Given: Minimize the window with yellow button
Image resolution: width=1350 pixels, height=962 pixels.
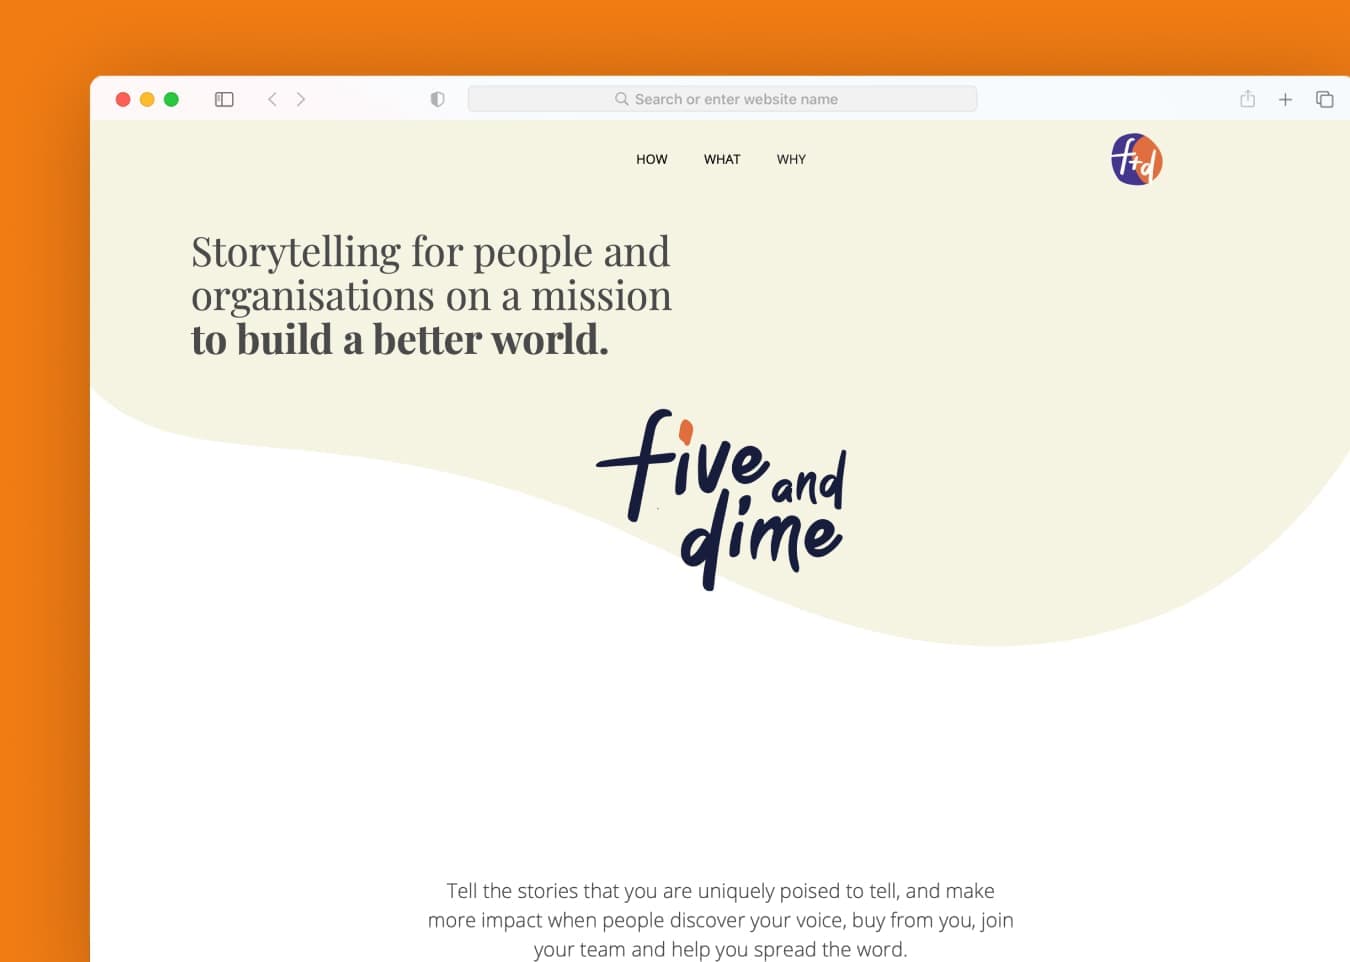Looking at the screenshot, I should point(147,99).
